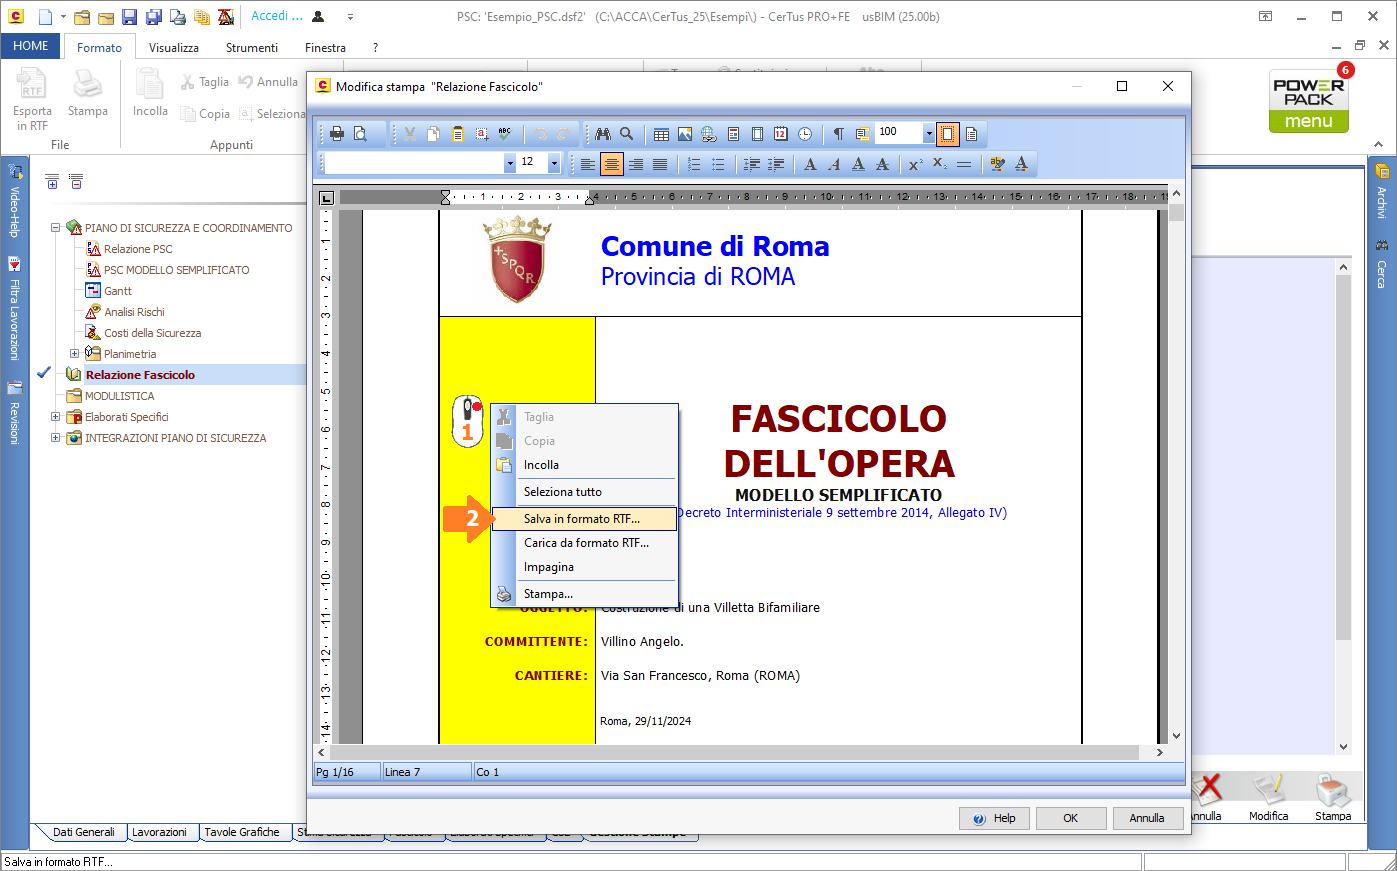The width and height of the screenshot is (1397, 871).
Task: Open the font color picker icon
Action: [x=1021, y=164]
